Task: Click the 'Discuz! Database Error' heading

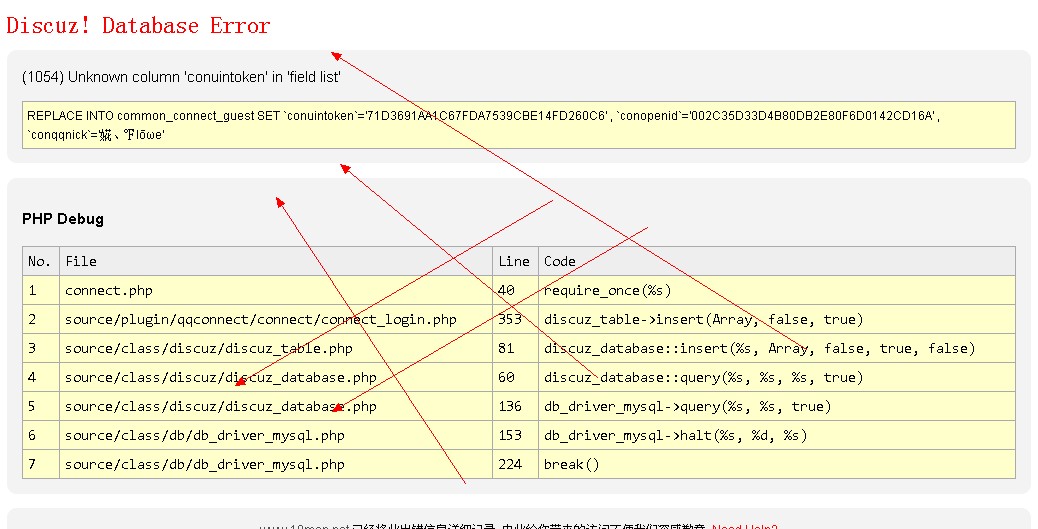Action: point(138,26)
